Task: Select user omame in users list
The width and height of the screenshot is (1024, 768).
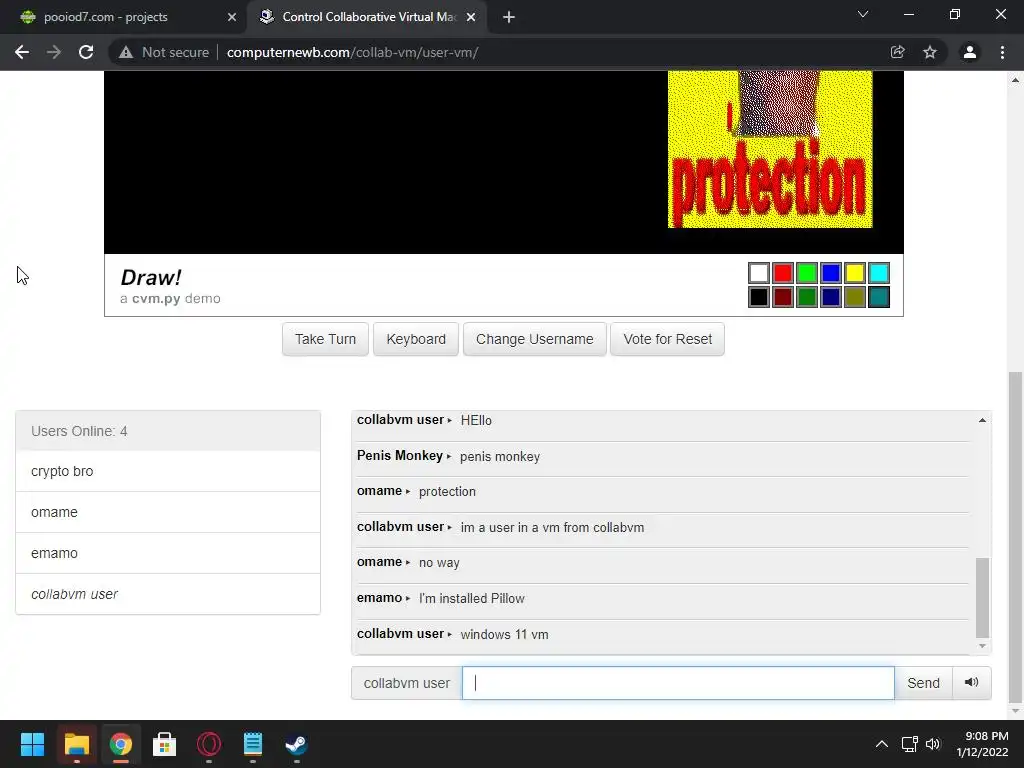Action: [x=168, y=512]
